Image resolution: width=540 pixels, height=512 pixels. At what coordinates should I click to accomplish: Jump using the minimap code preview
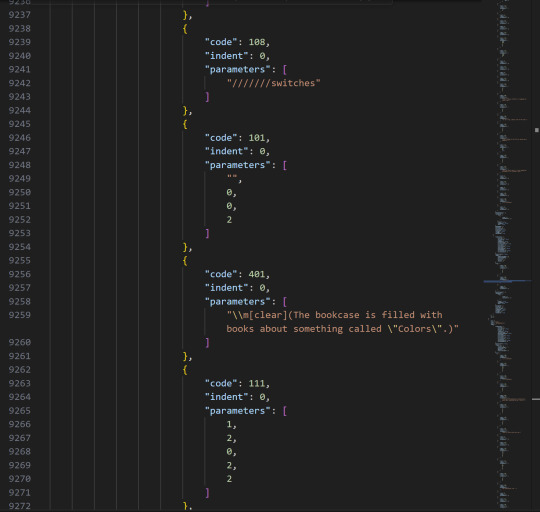click(x=508, y=255)
